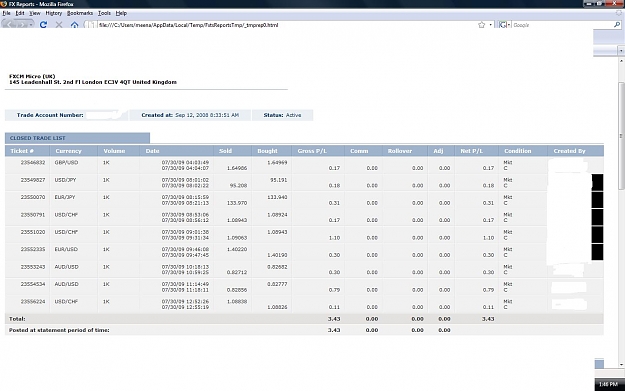
Task: Focus the address bar with file URL
Action: click(x=287, y=25)
